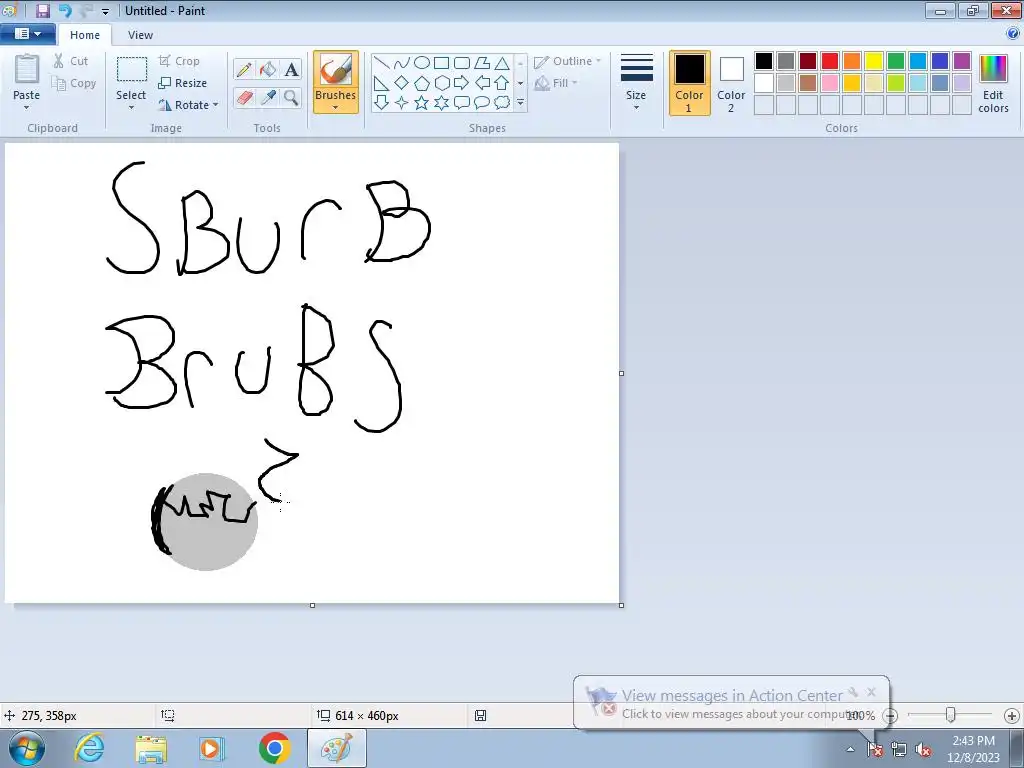Pick the purple color swatch

(961, 61)
